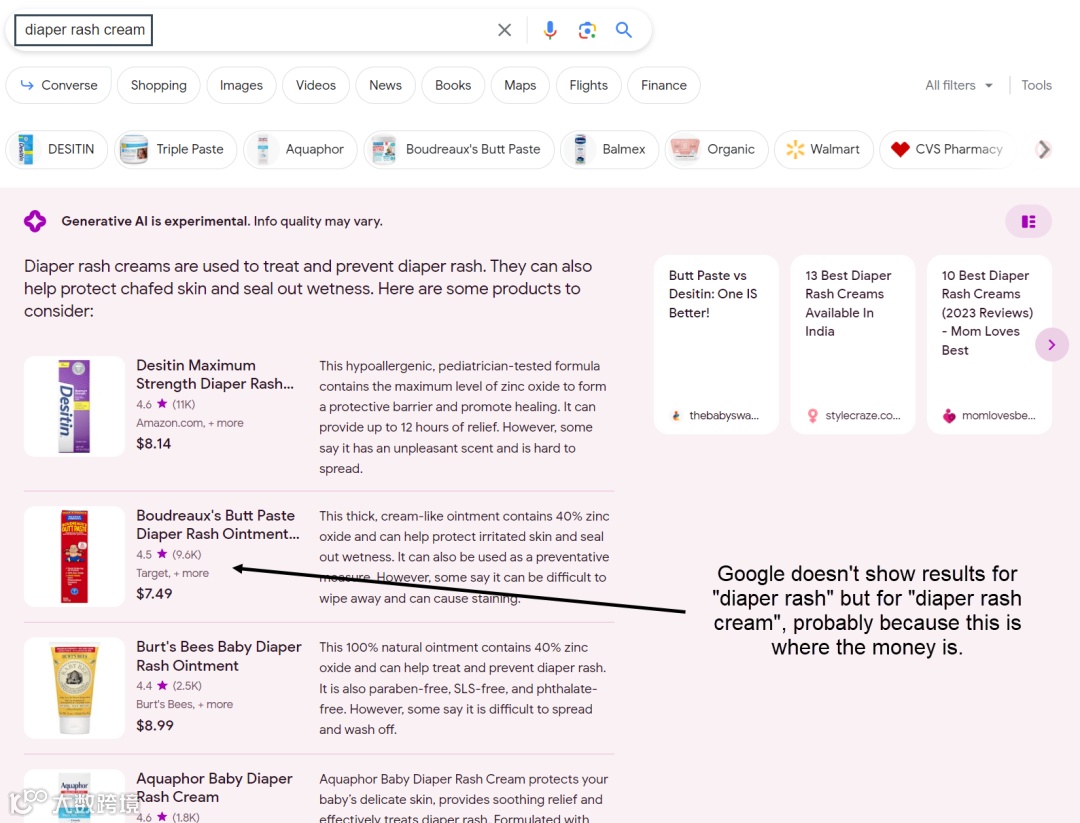
Task: Open the Converse tab
Action: point(59,85)
